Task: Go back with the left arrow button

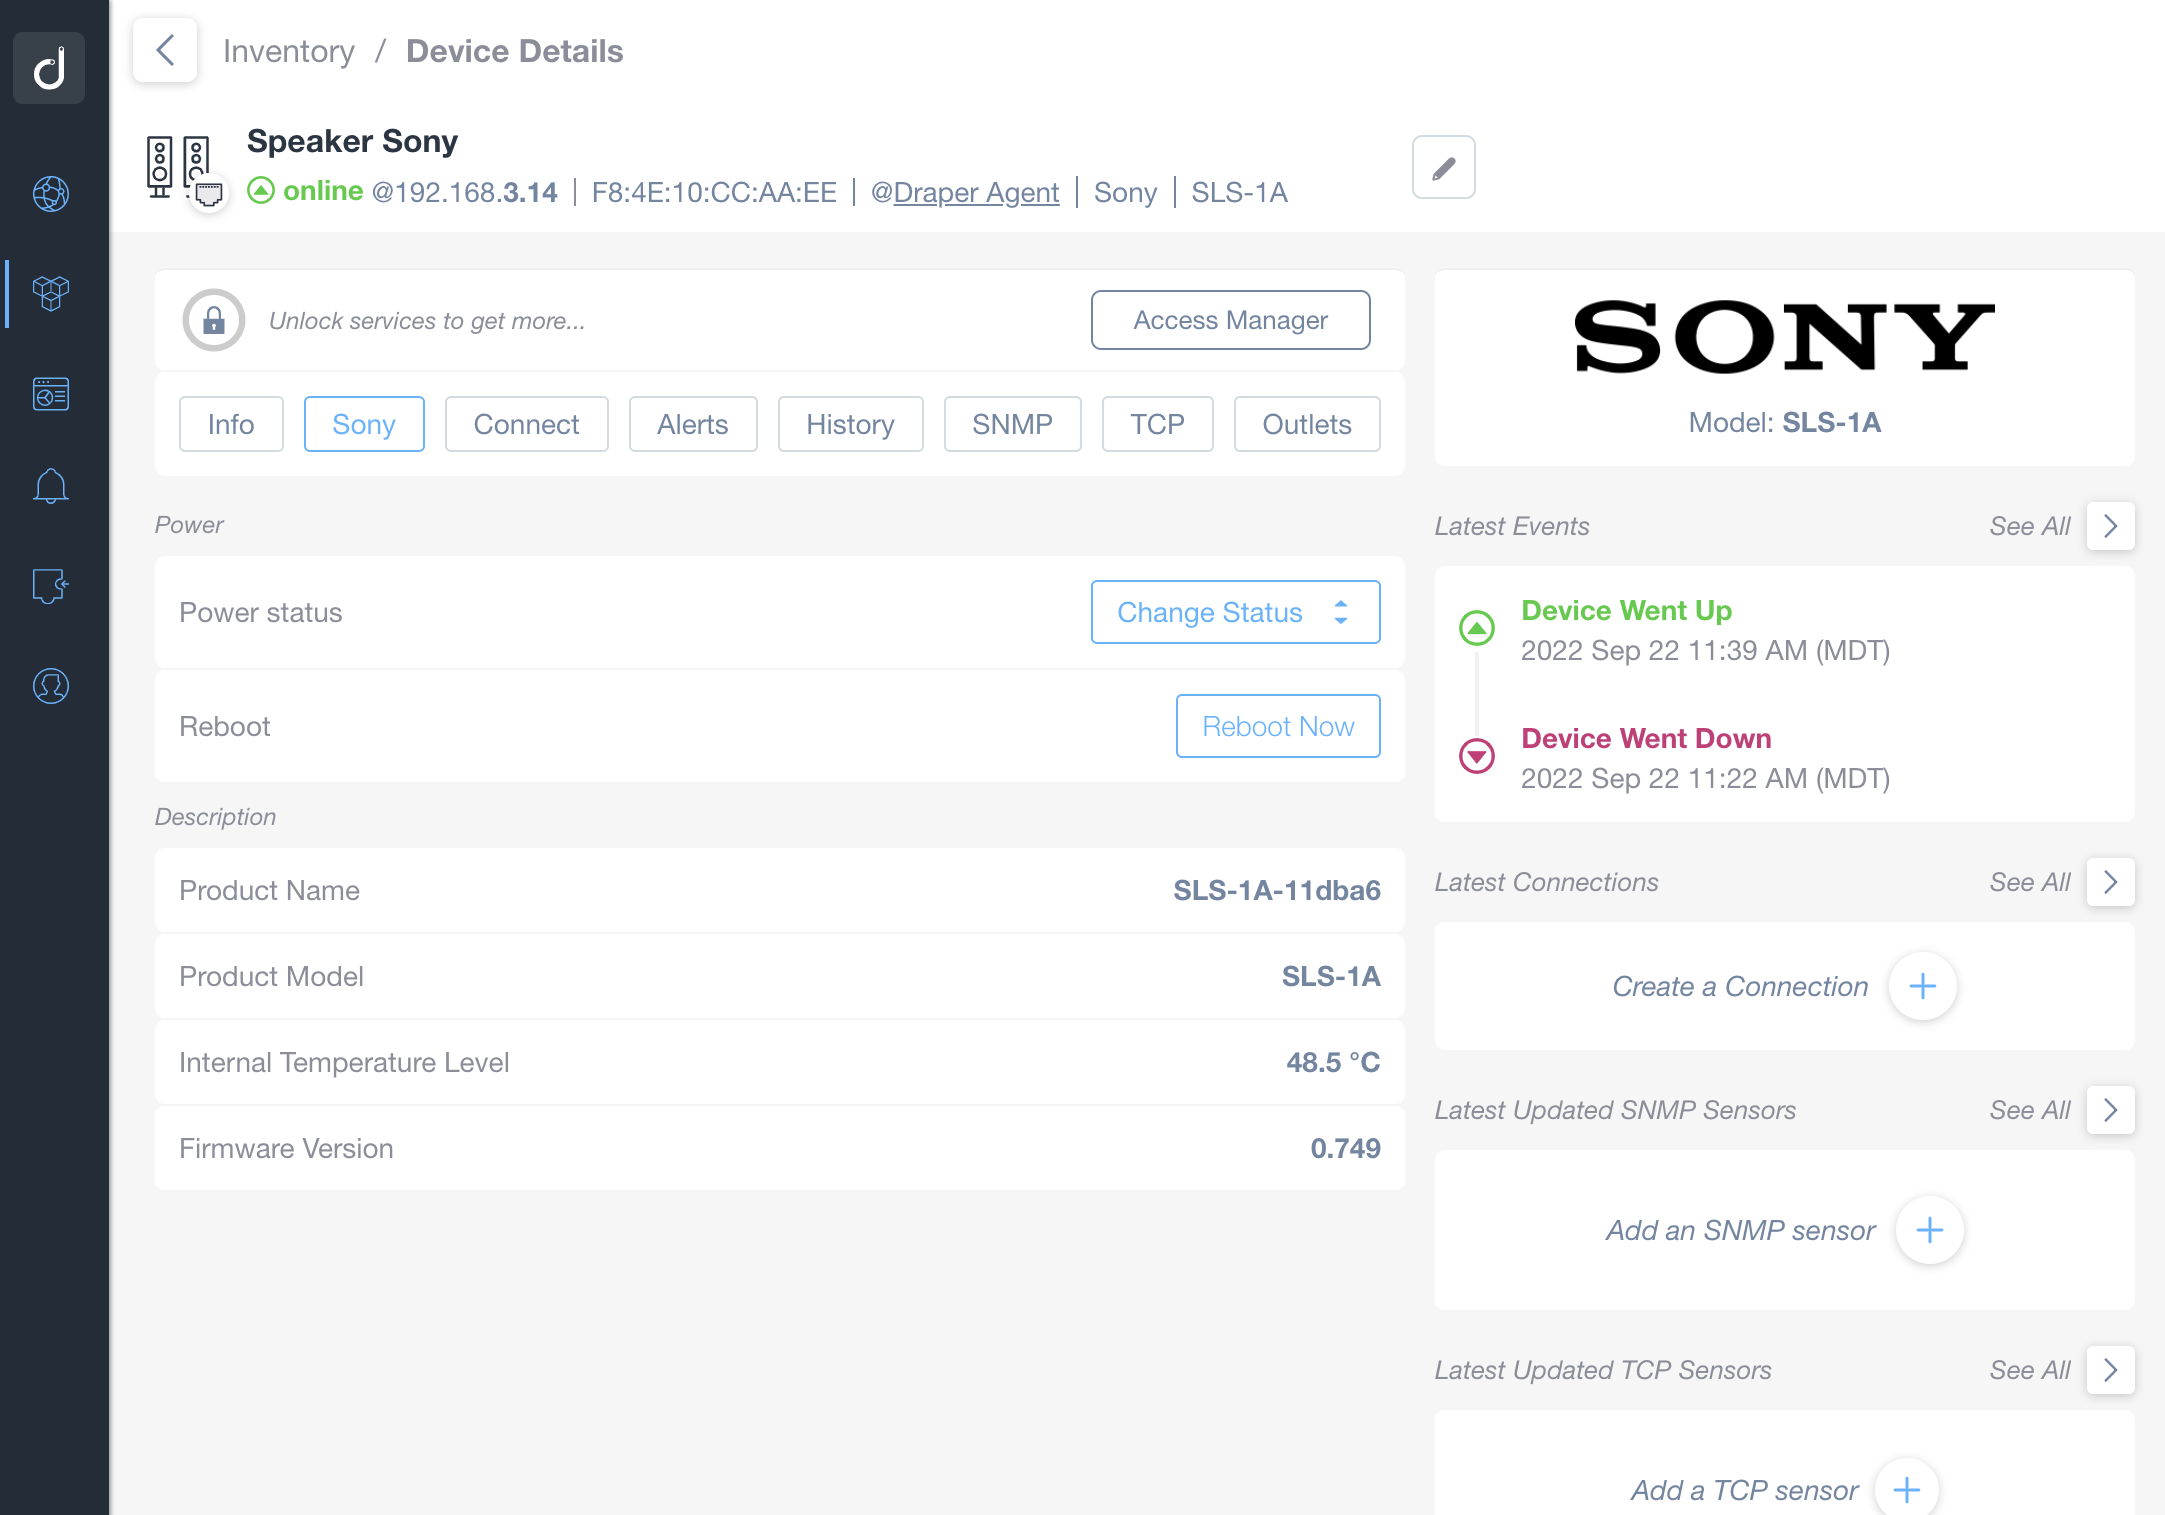Action: pyautogui.click(x=165, y=50)
